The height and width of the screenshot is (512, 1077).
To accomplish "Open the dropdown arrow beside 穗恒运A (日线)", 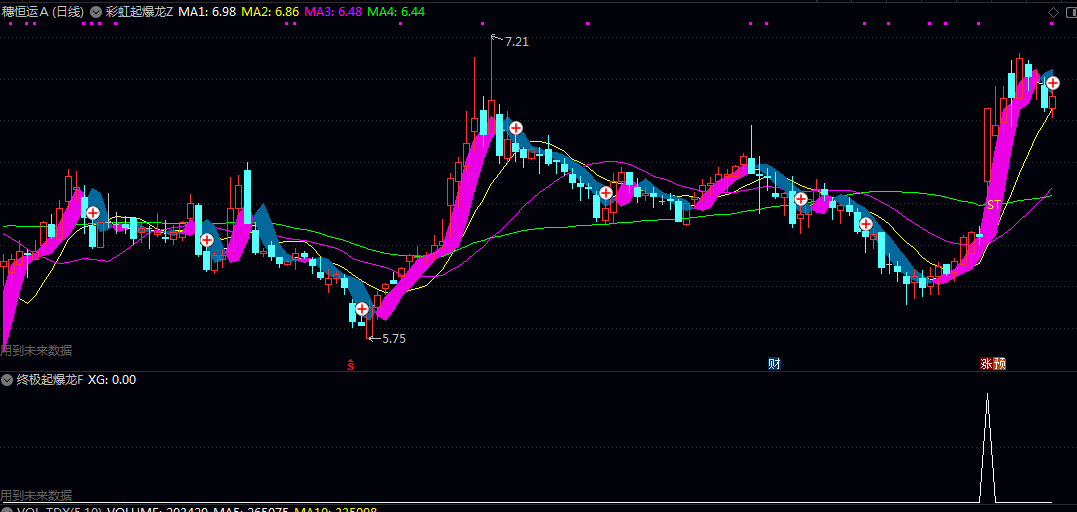I will click(95, 12).
